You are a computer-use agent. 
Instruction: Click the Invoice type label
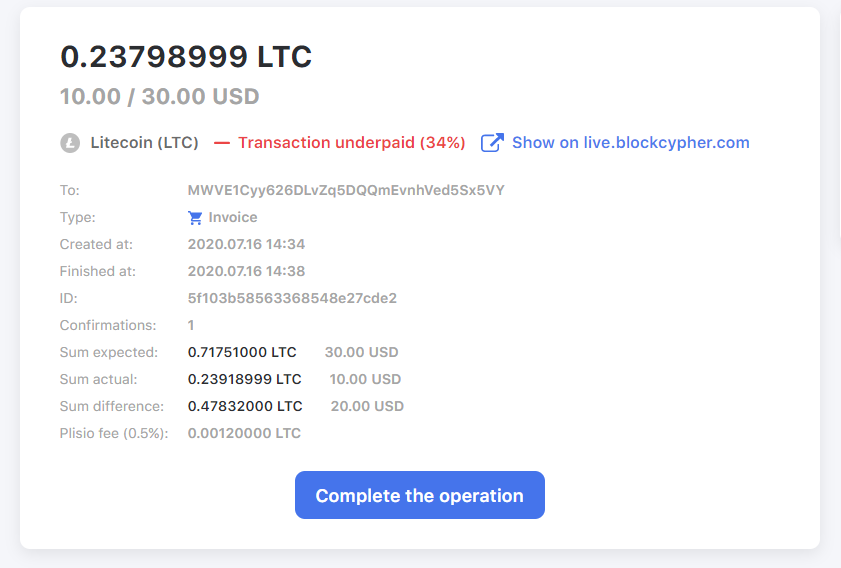pos(233,217)
